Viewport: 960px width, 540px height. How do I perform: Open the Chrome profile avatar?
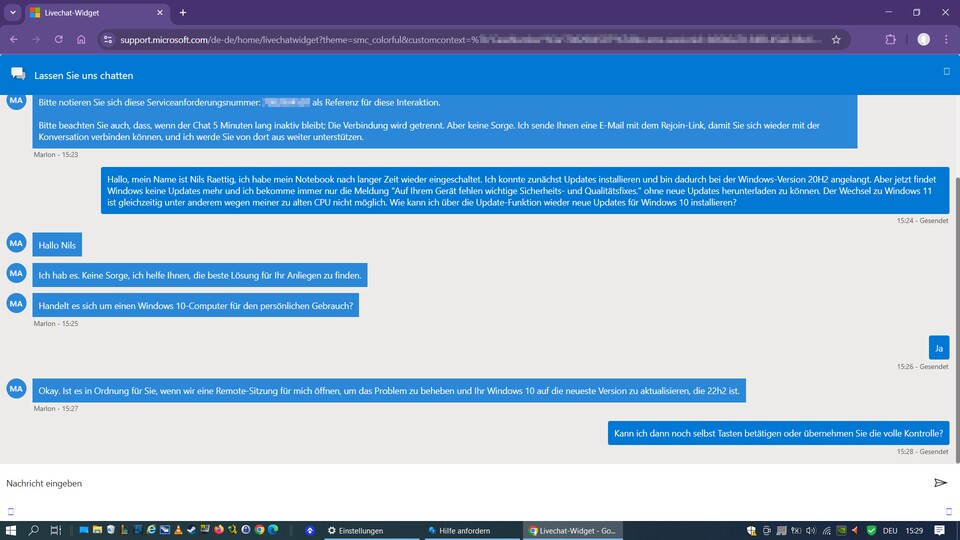click(923, 39)
